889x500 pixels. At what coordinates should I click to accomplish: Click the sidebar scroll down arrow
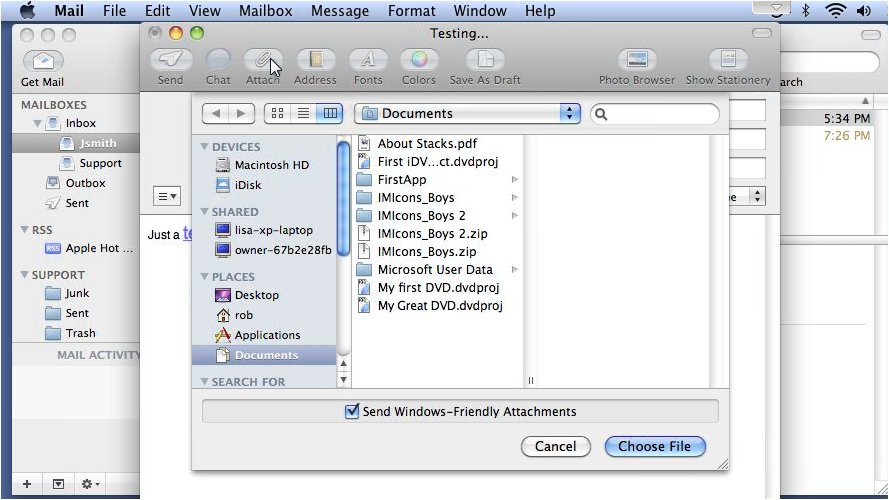pyautogui.click(x=343, y=379)
